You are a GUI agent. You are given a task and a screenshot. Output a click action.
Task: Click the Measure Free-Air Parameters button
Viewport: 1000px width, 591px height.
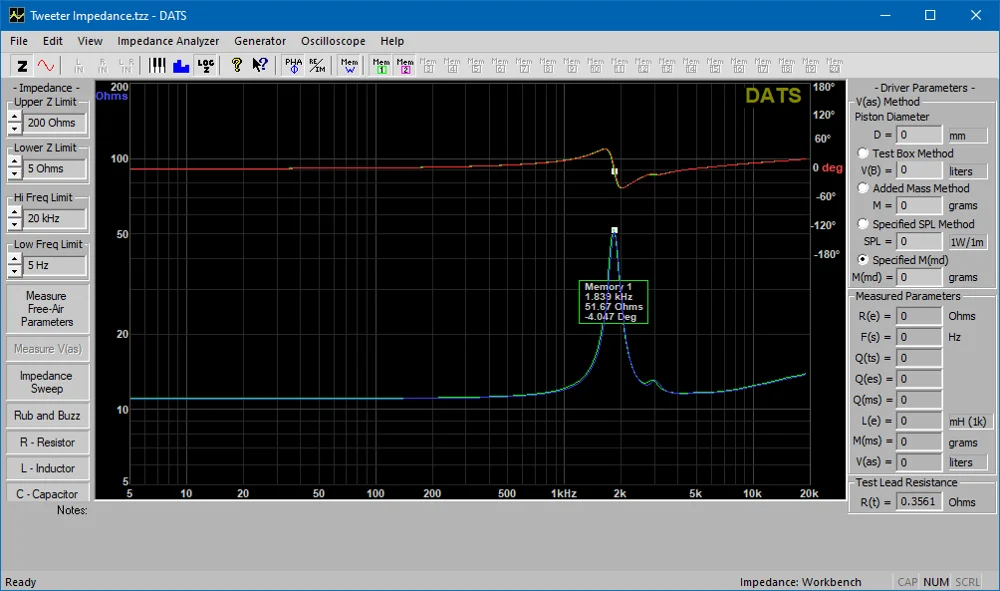click(x=47, y=309)
